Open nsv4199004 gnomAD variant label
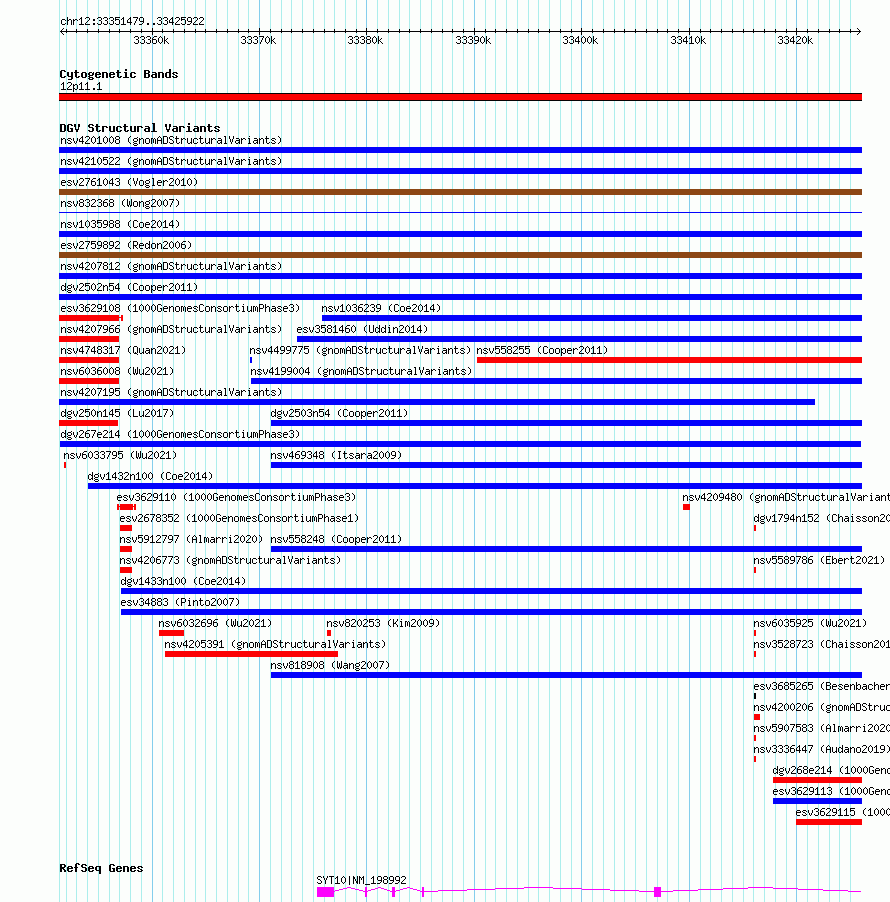The width and height of the screenshot is (890, 902). 361,372
